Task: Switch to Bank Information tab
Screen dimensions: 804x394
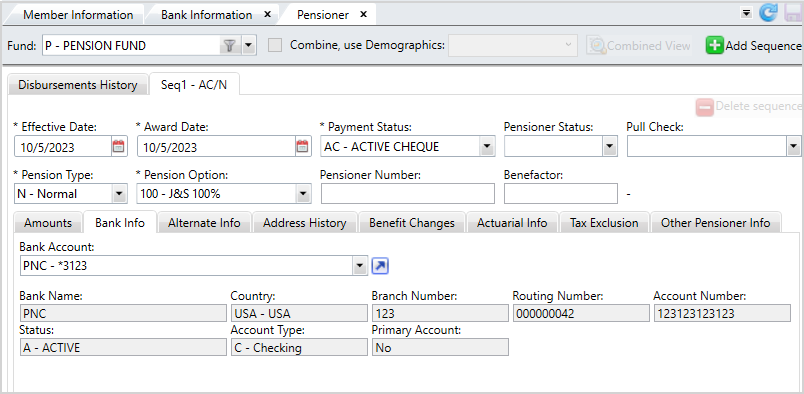Action: click(207, 15)
